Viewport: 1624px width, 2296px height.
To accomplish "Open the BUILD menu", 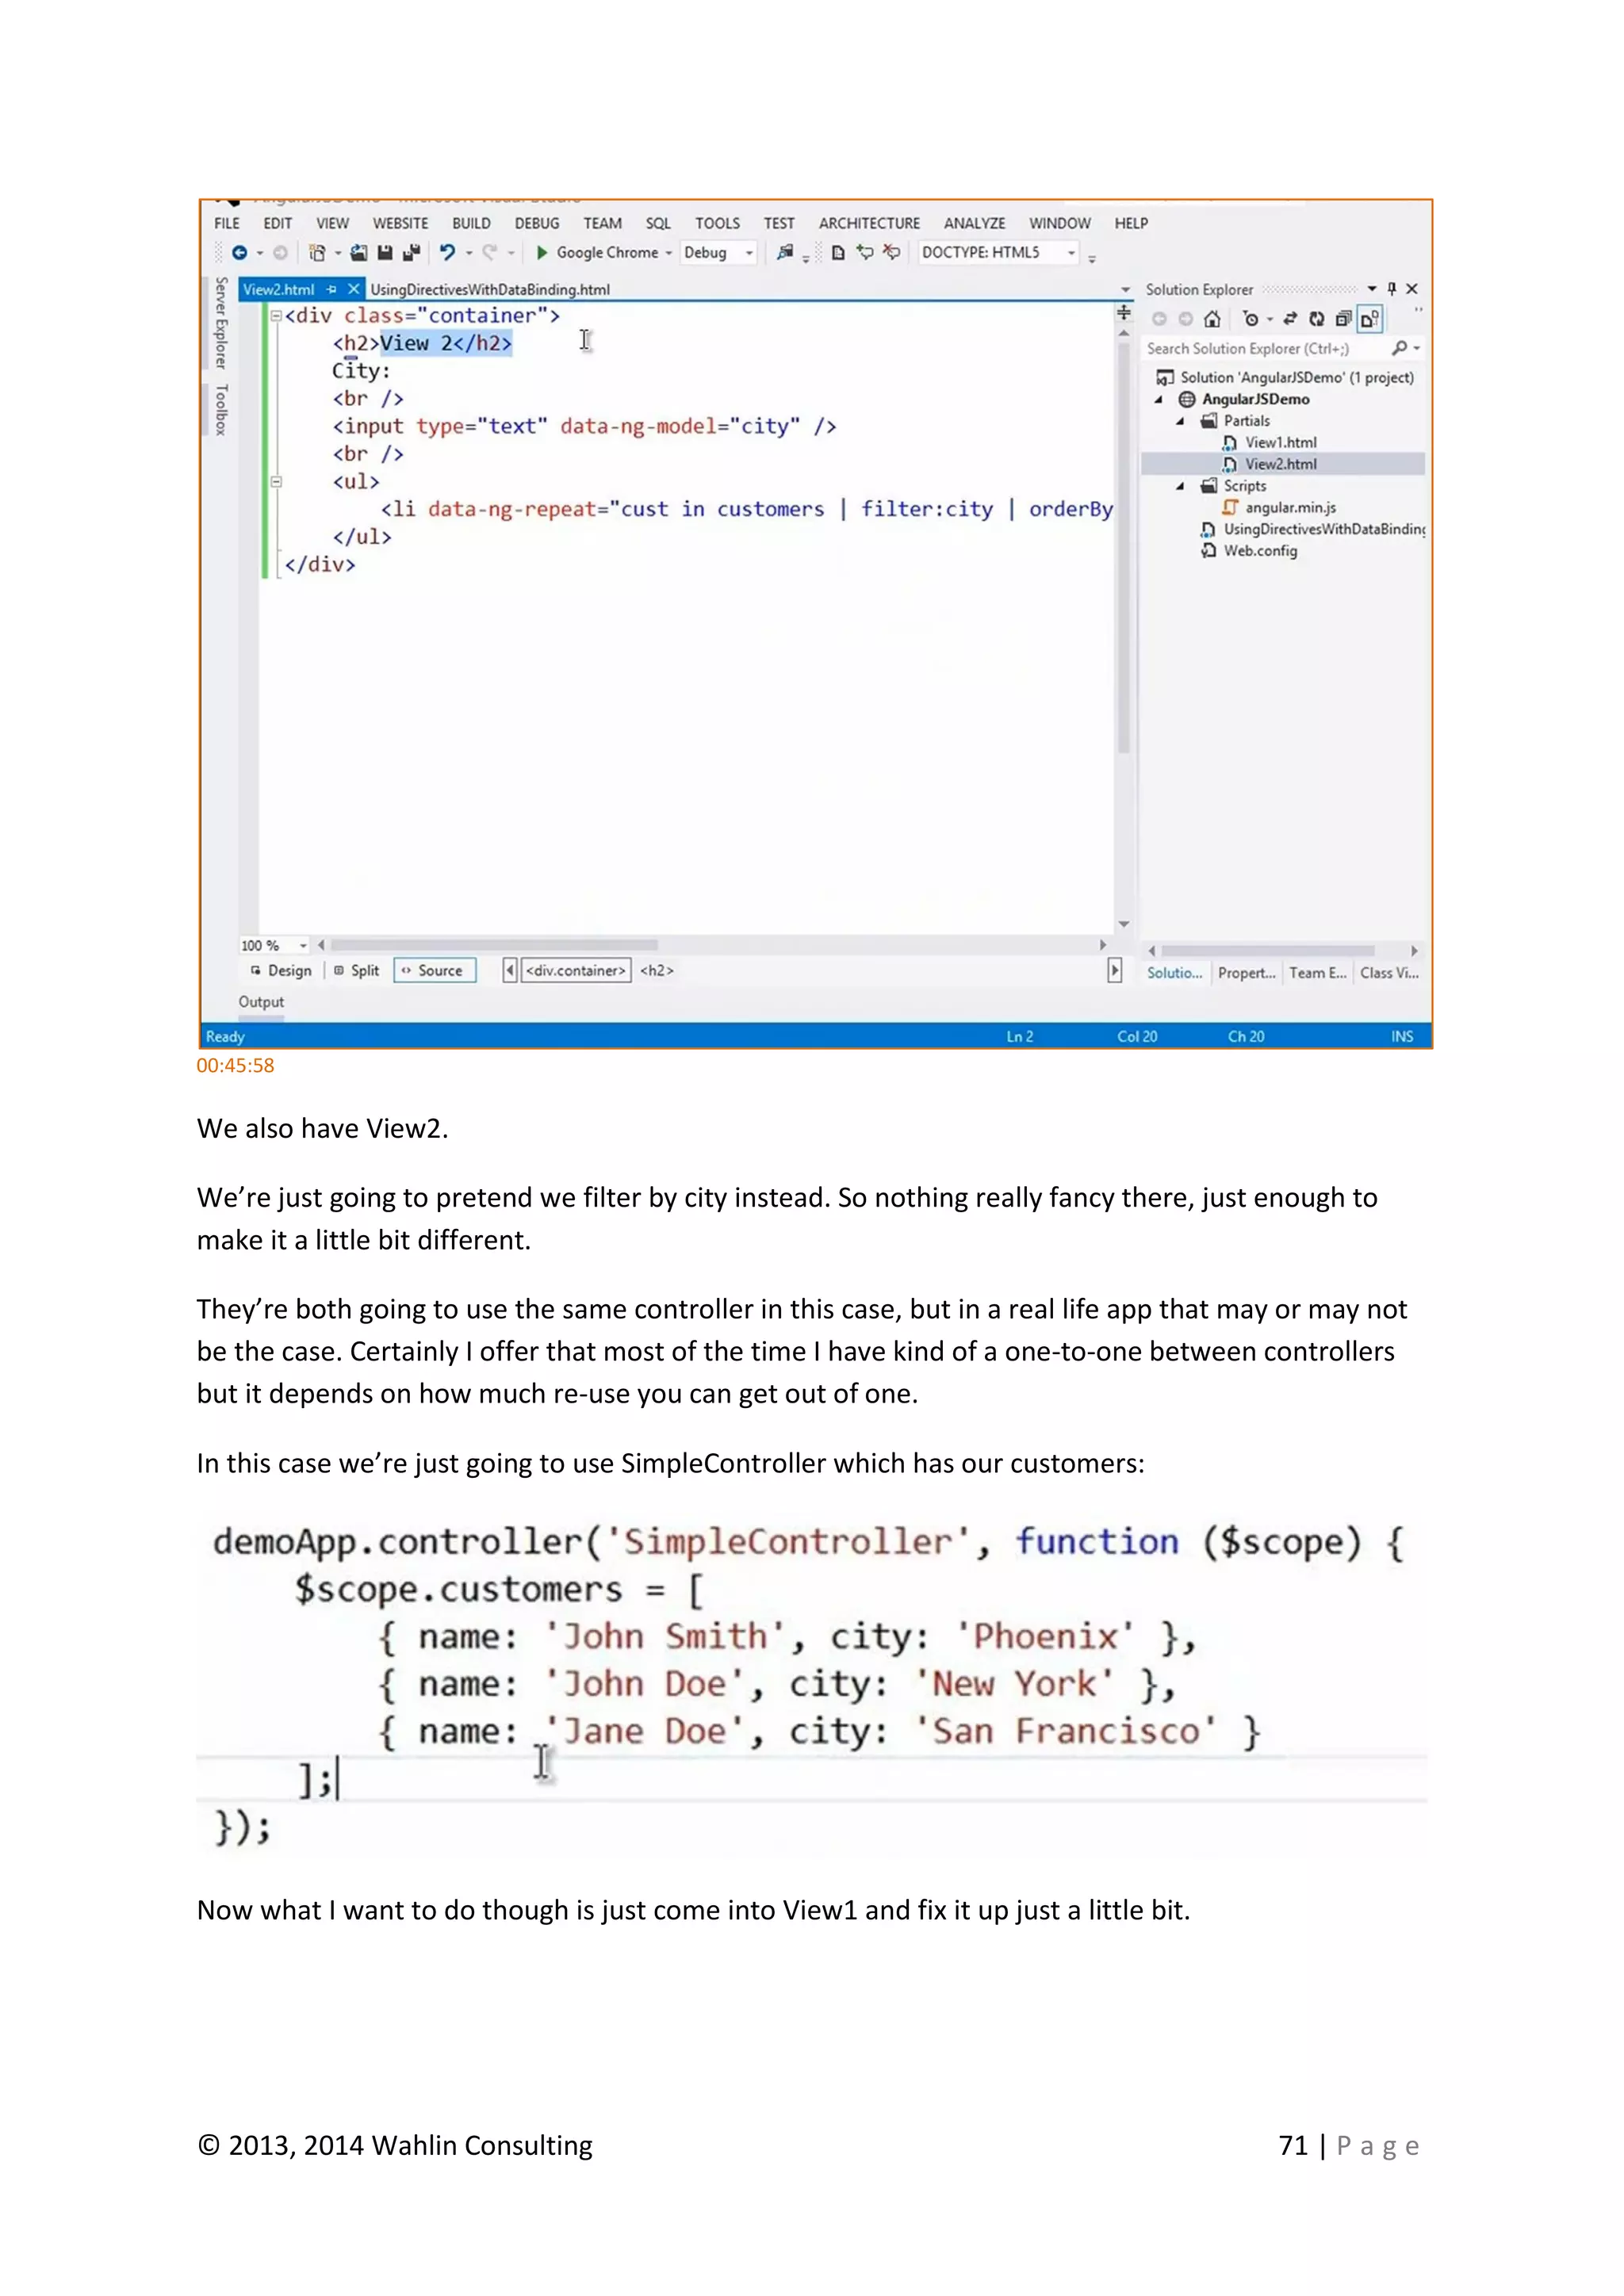I will coord(471,224).
